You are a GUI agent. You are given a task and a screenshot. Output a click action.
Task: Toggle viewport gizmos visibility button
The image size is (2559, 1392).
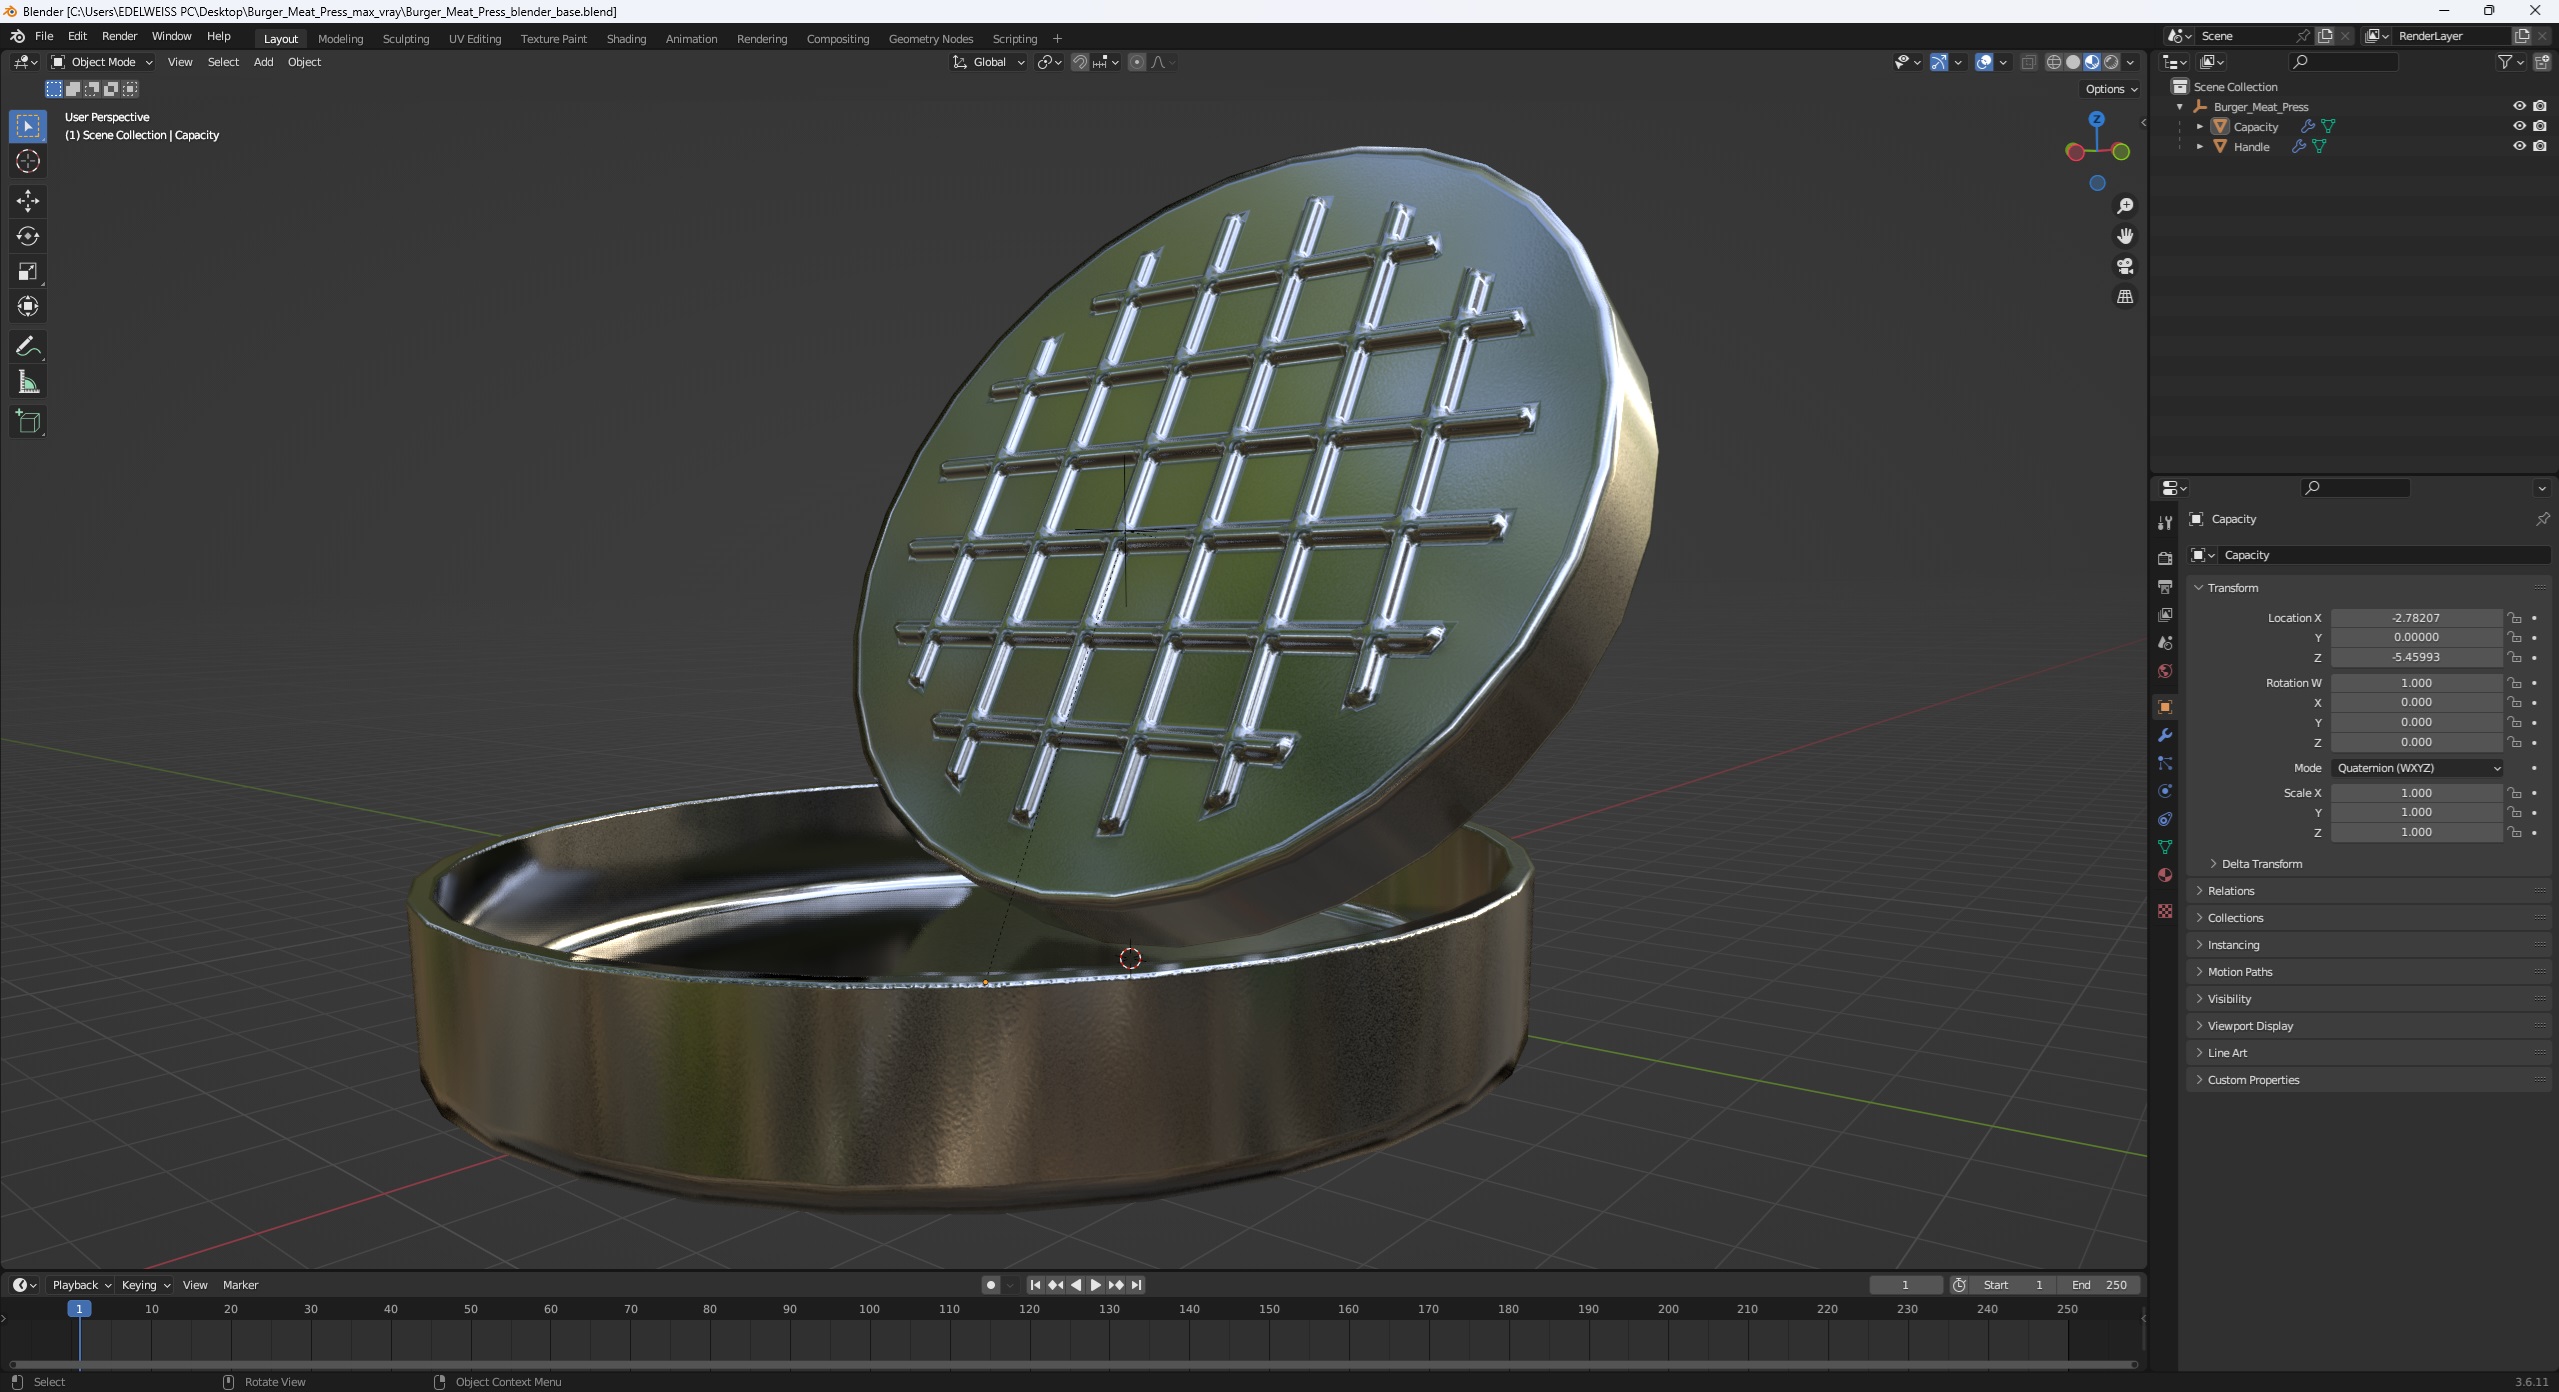click(x=1938, y=62)
